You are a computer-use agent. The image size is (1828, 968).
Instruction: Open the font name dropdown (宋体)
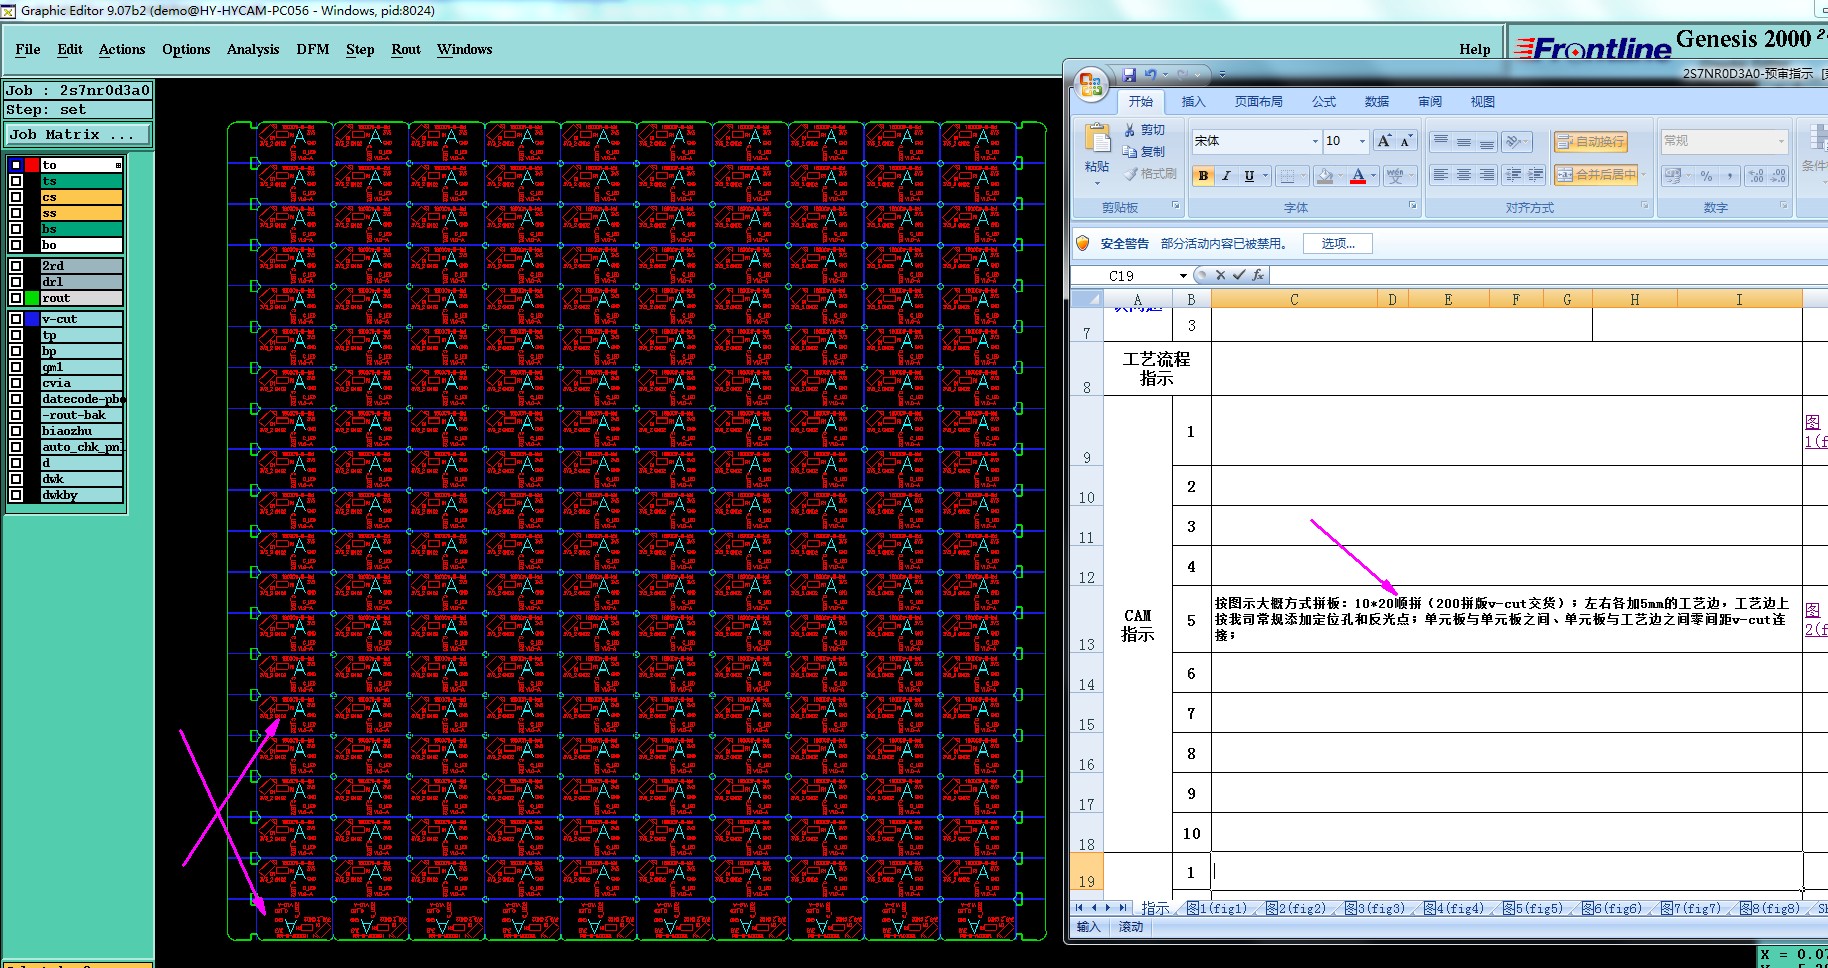point(1315,141)
